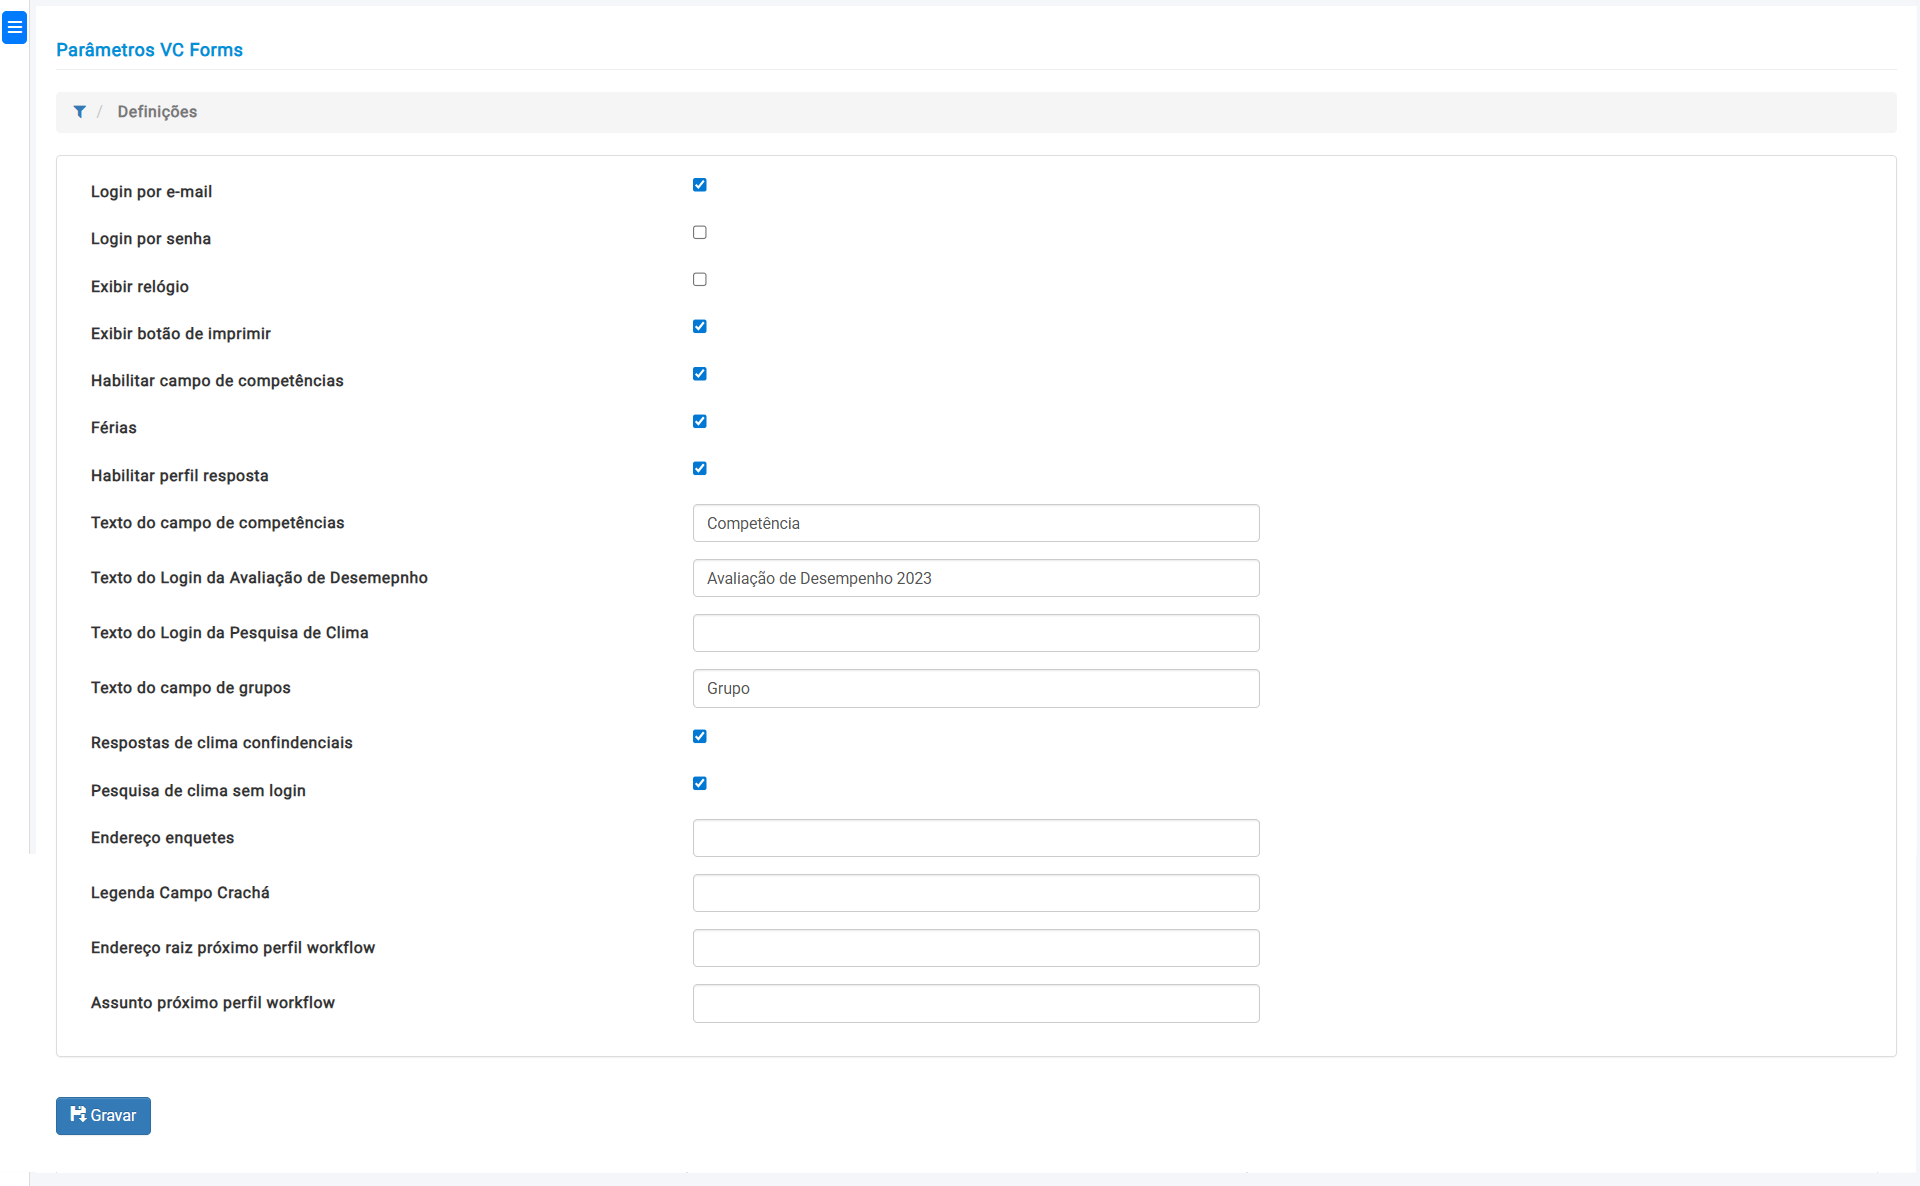Toggle Habilitar campo de competências checkbox
The image size is (1920, 1186).
tap(700, 374)
